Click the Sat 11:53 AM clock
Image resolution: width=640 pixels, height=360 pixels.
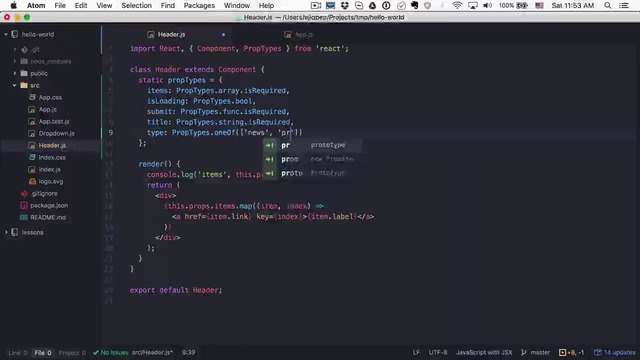[x=573, y=5]
